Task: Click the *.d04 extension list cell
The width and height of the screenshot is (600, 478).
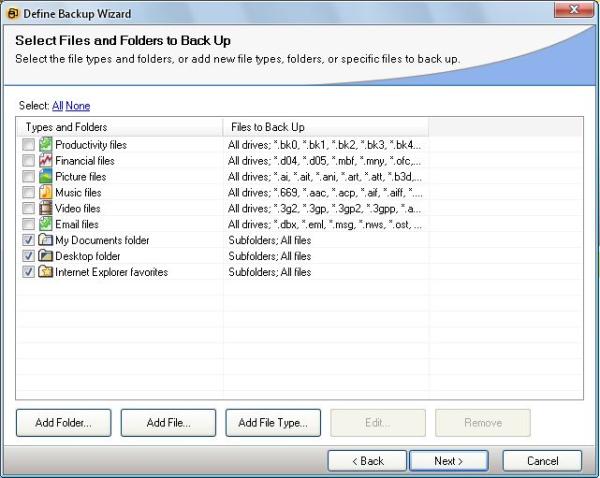Action: point(324,161)
